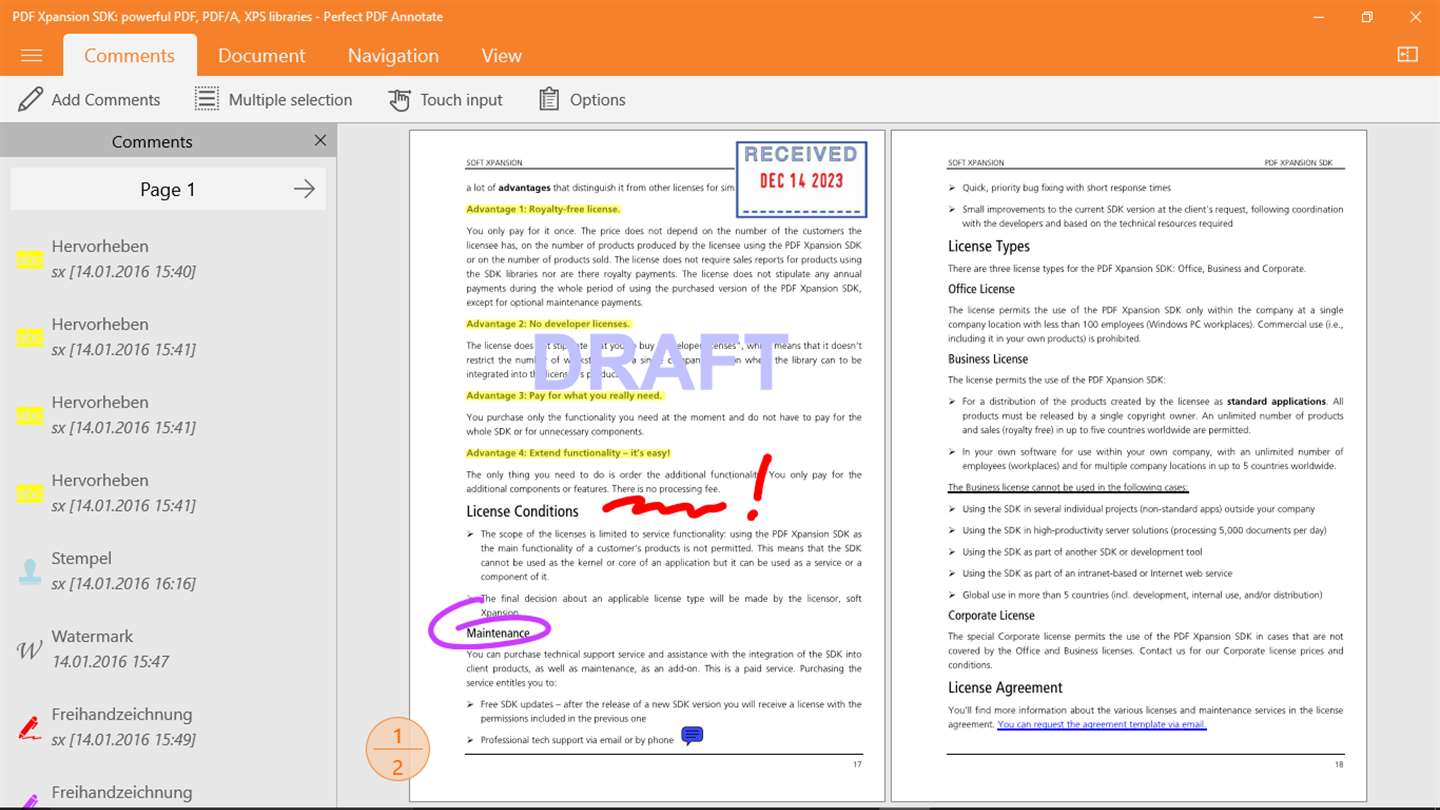
Task: Click the page 1/2 indicator circle
Action: 397,749
